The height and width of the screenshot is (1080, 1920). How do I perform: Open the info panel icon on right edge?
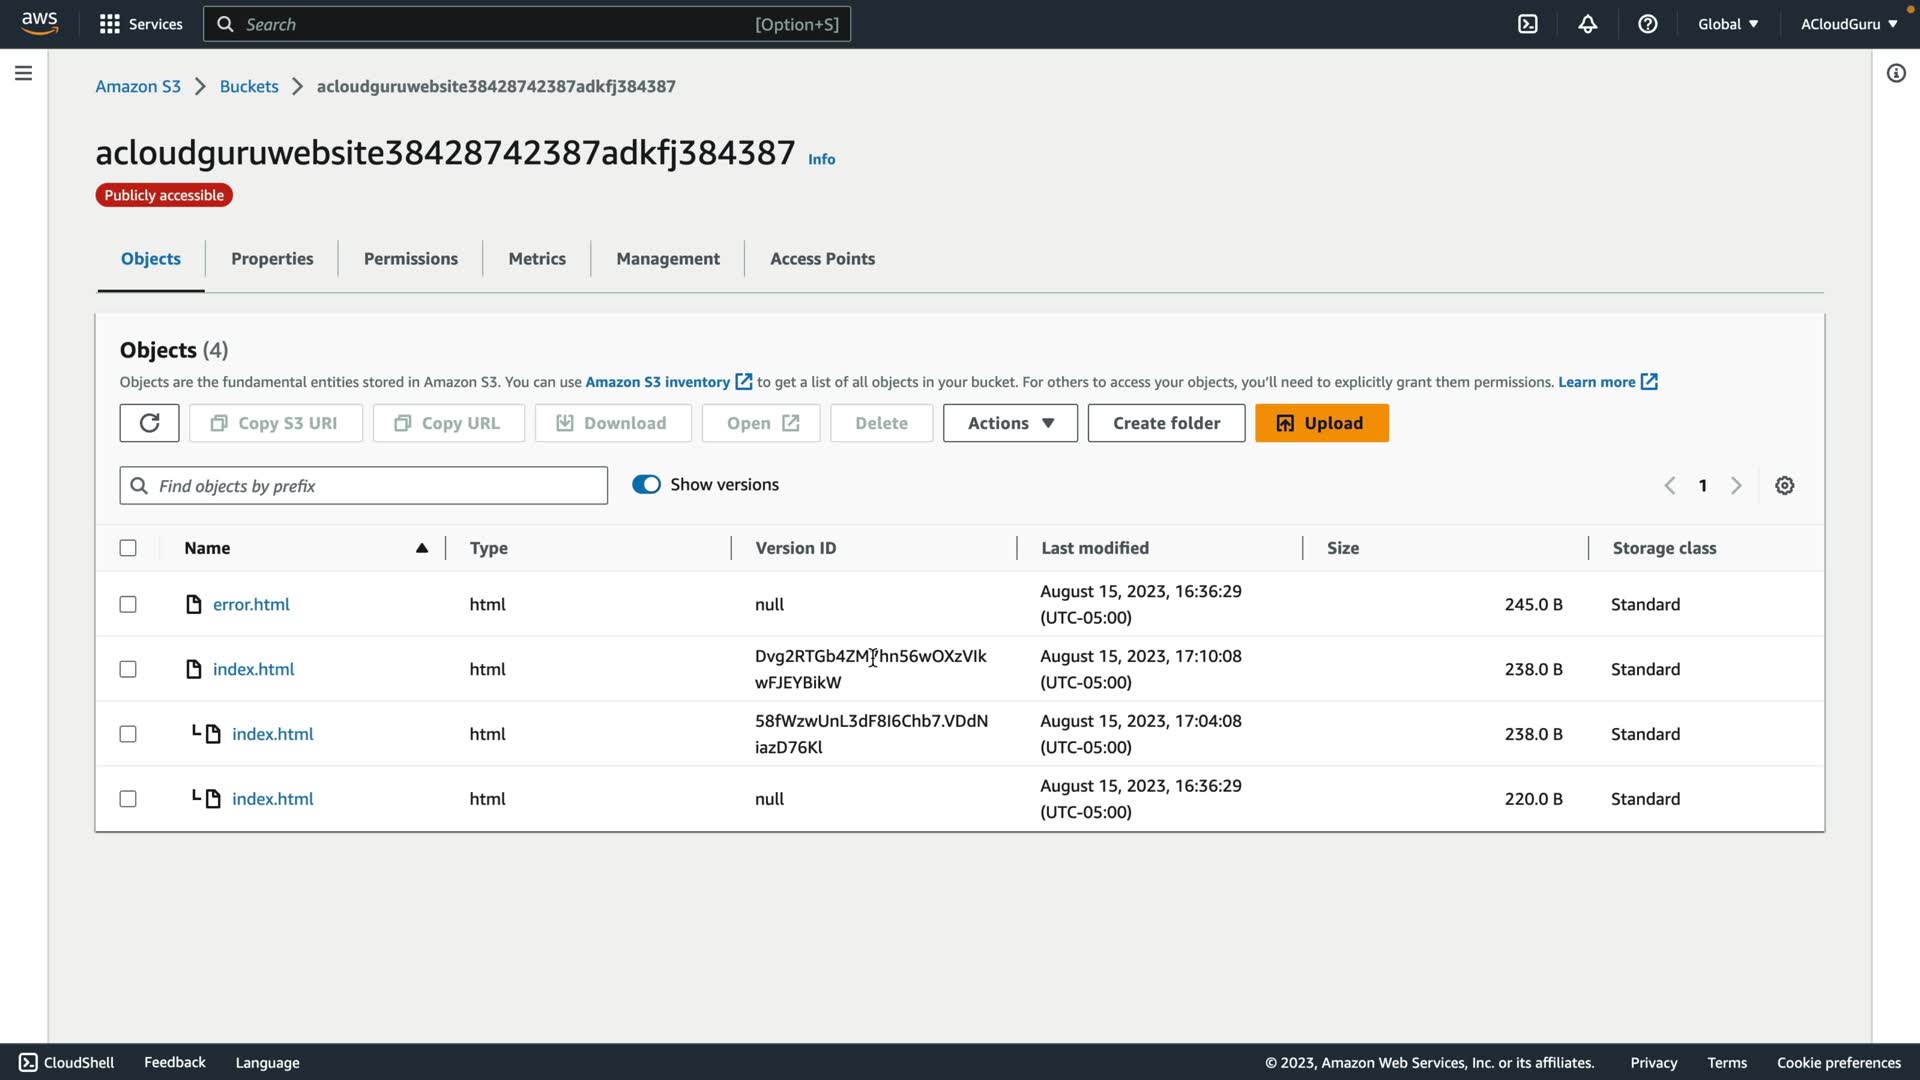(x=1896, y=73)
